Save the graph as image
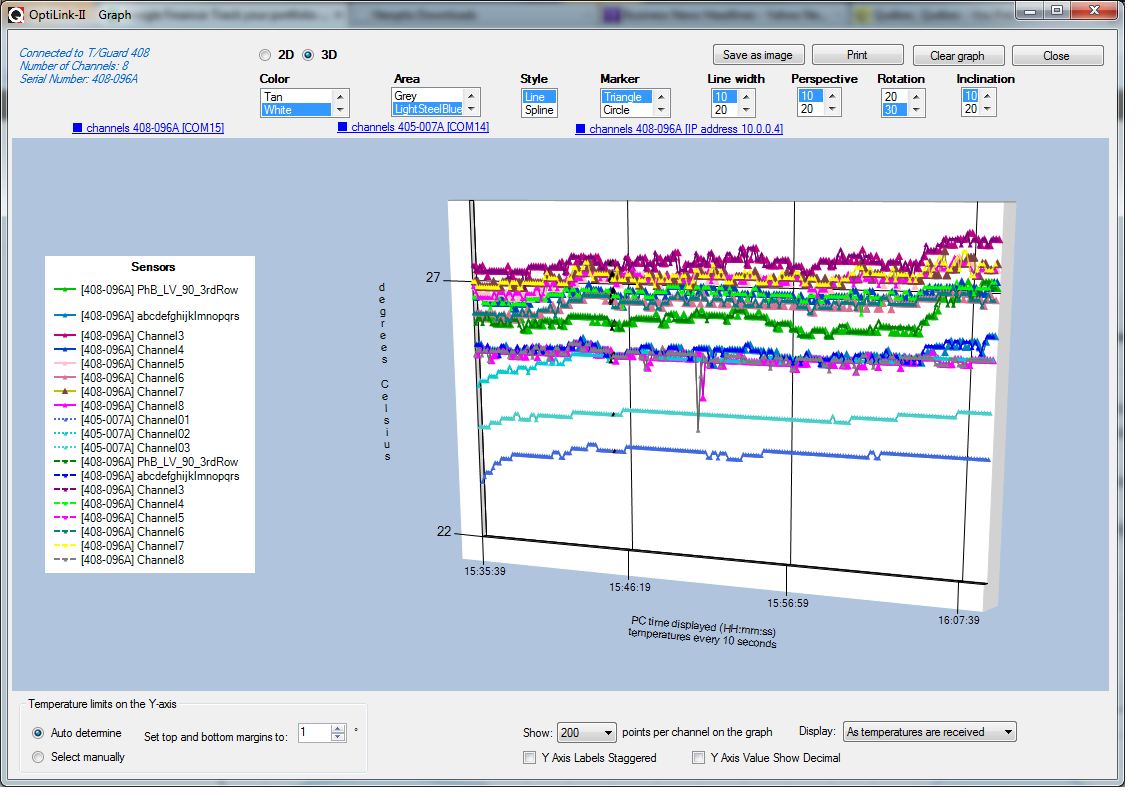Viewport: 1144px width, 796px height. pos(757,56)
